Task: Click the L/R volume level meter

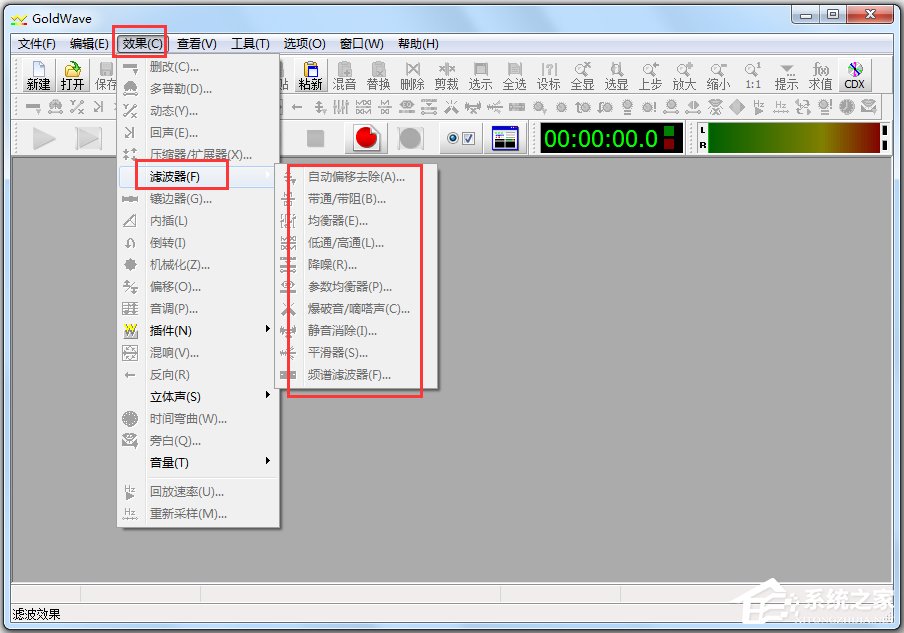Action: click(x=793, y=138)
